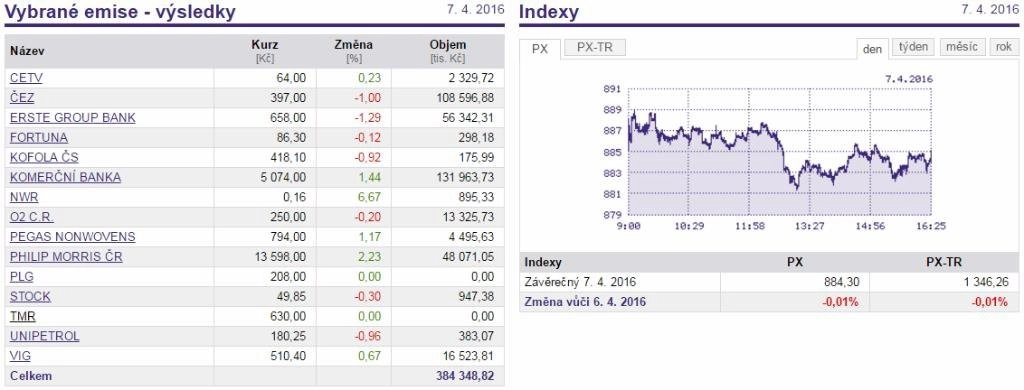Open the PEGAS NONWOVENS link

point(72,237)
